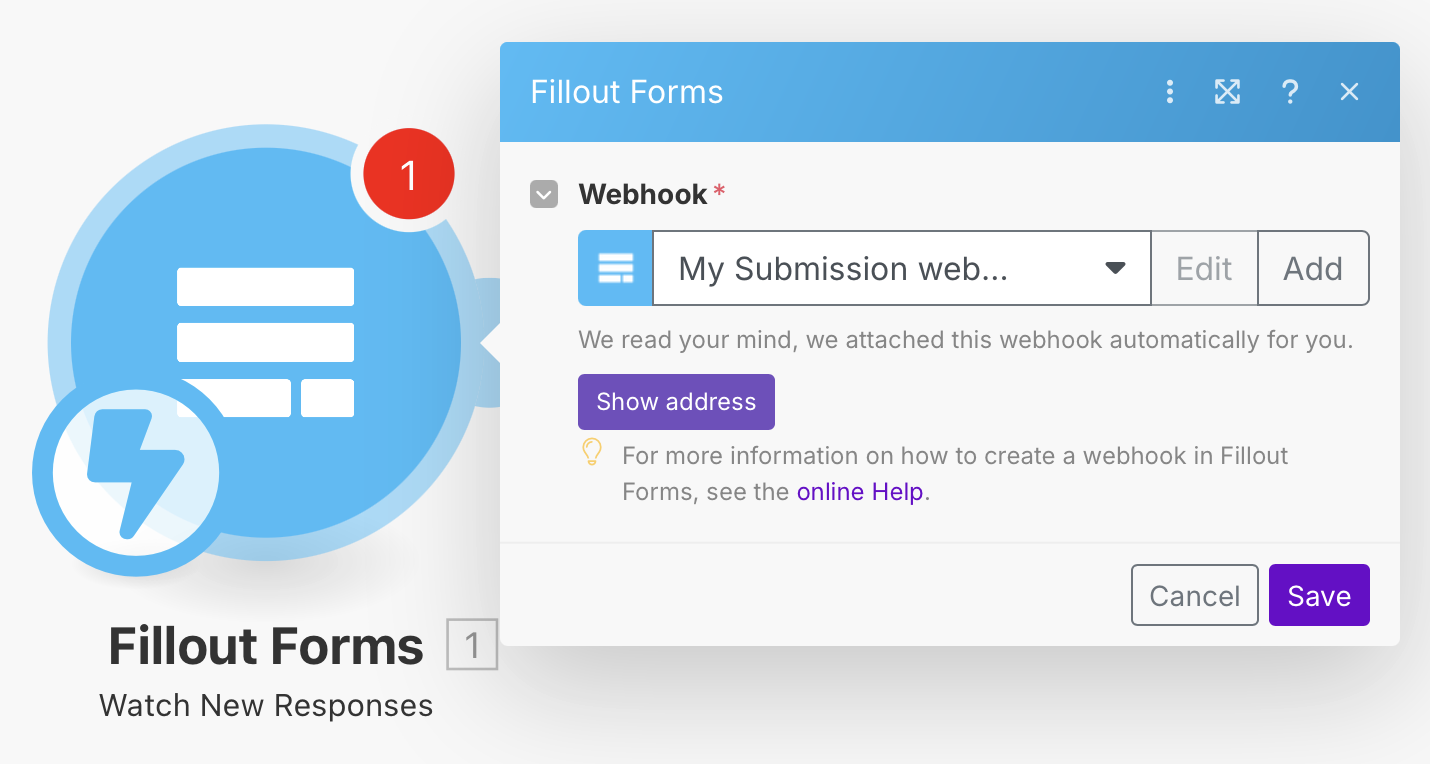The image size is (1430, 764).
Task: Click the red notification badge showing 1
Action: coord(408,176)
